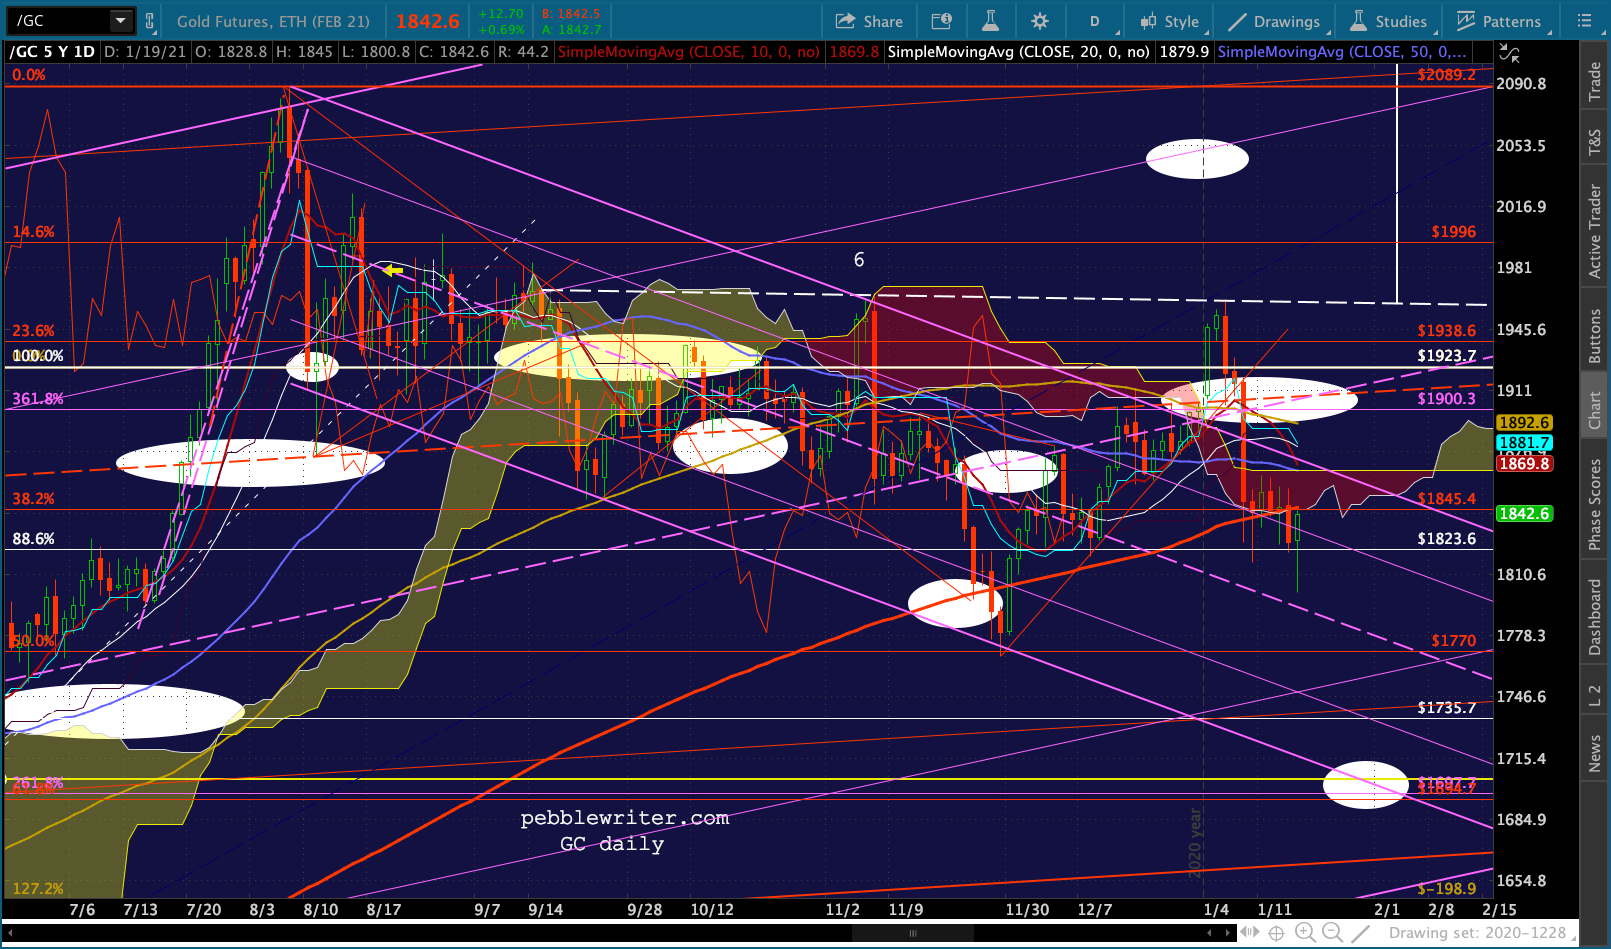The height and width of the screenshot is (949, 1611).
Task: Open the Studies menu
Action: (x=1388, y=21)
